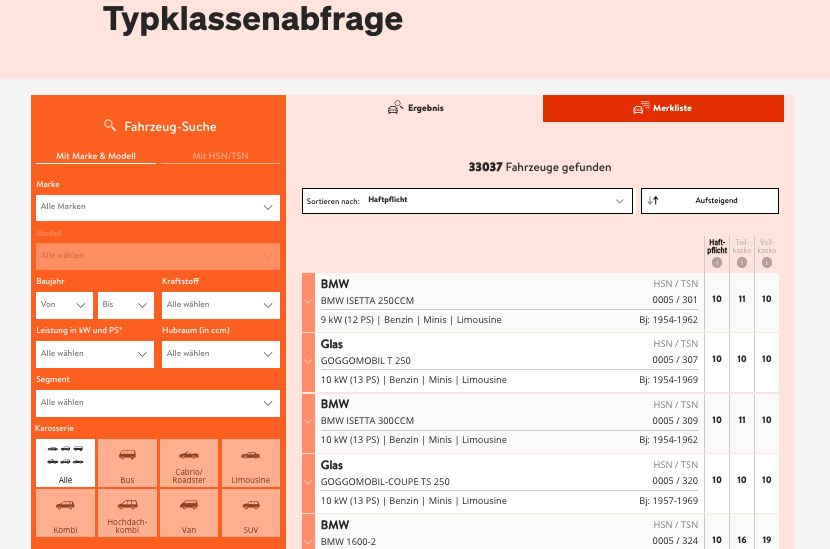Select the SUV body type
830x549 pixels.
[x=251, y=513]
